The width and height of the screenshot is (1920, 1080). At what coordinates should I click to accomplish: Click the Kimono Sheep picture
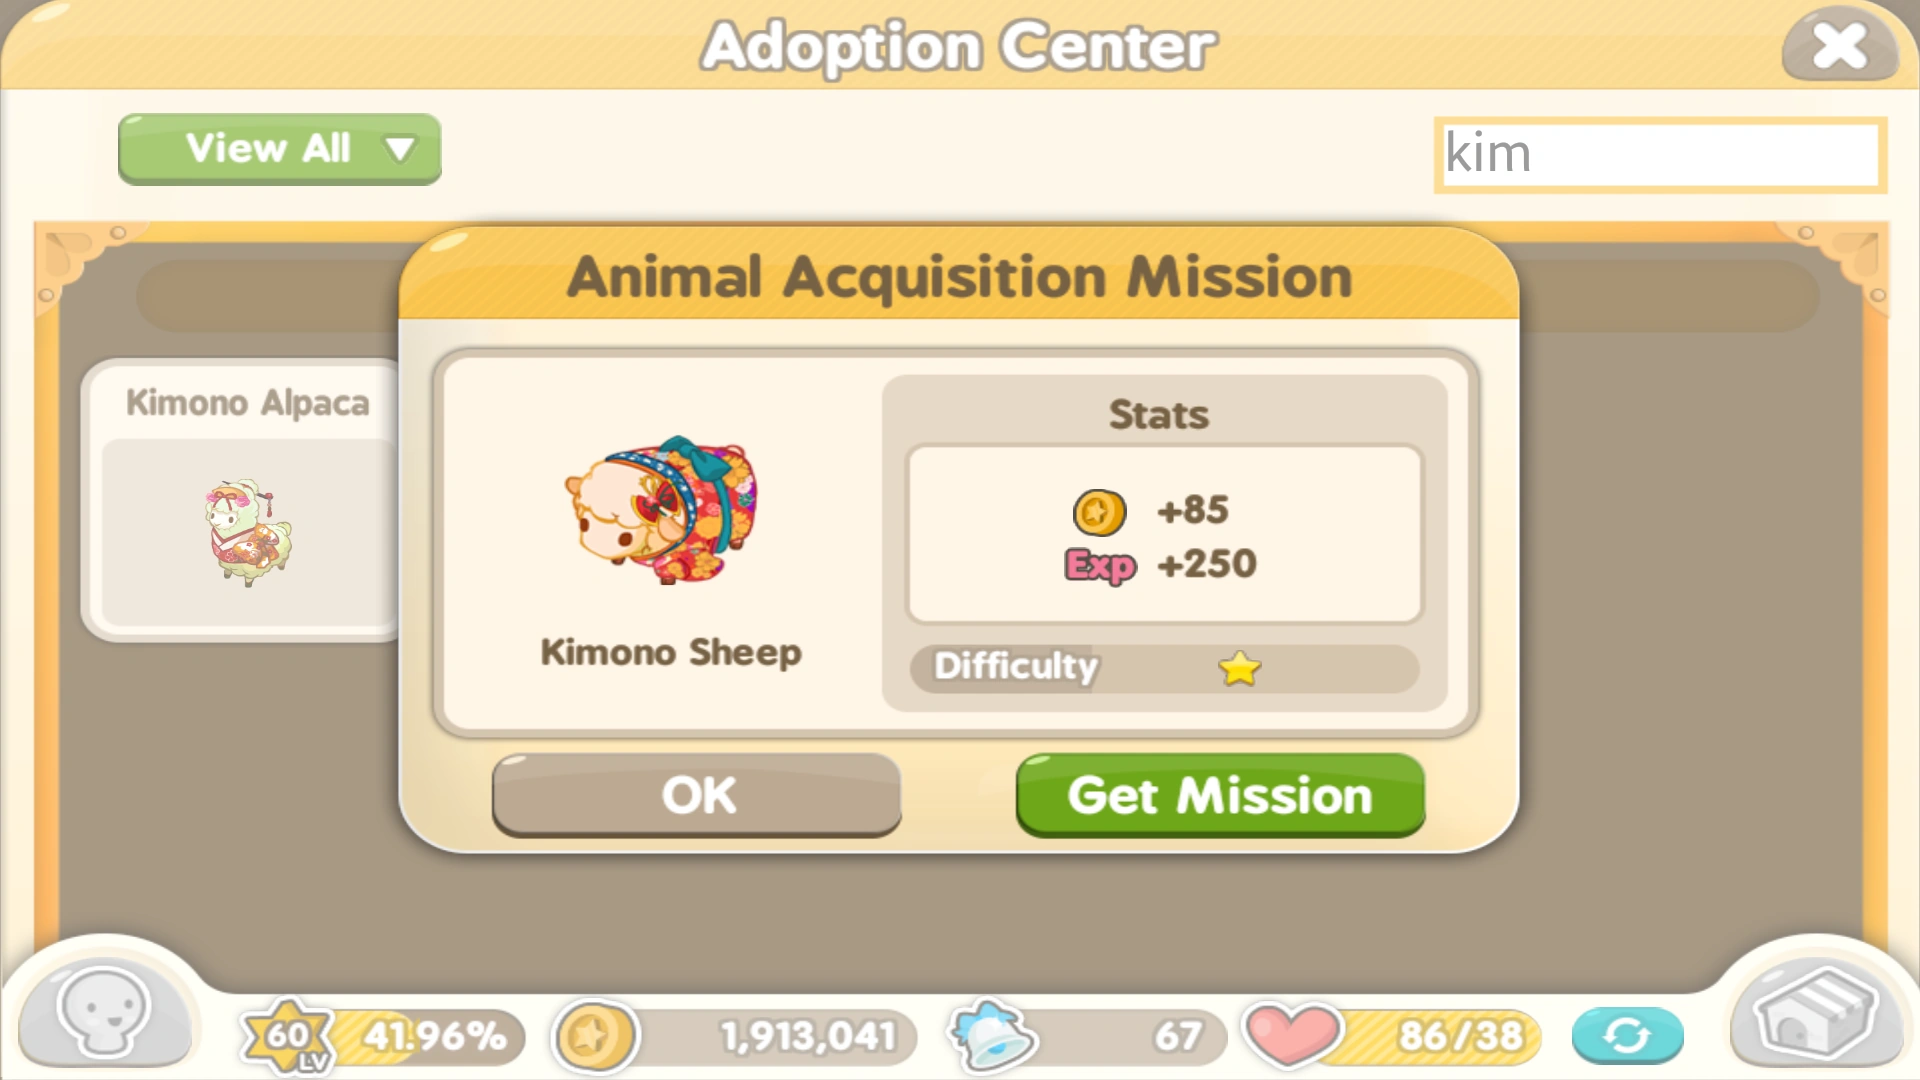tap(664, 510)
